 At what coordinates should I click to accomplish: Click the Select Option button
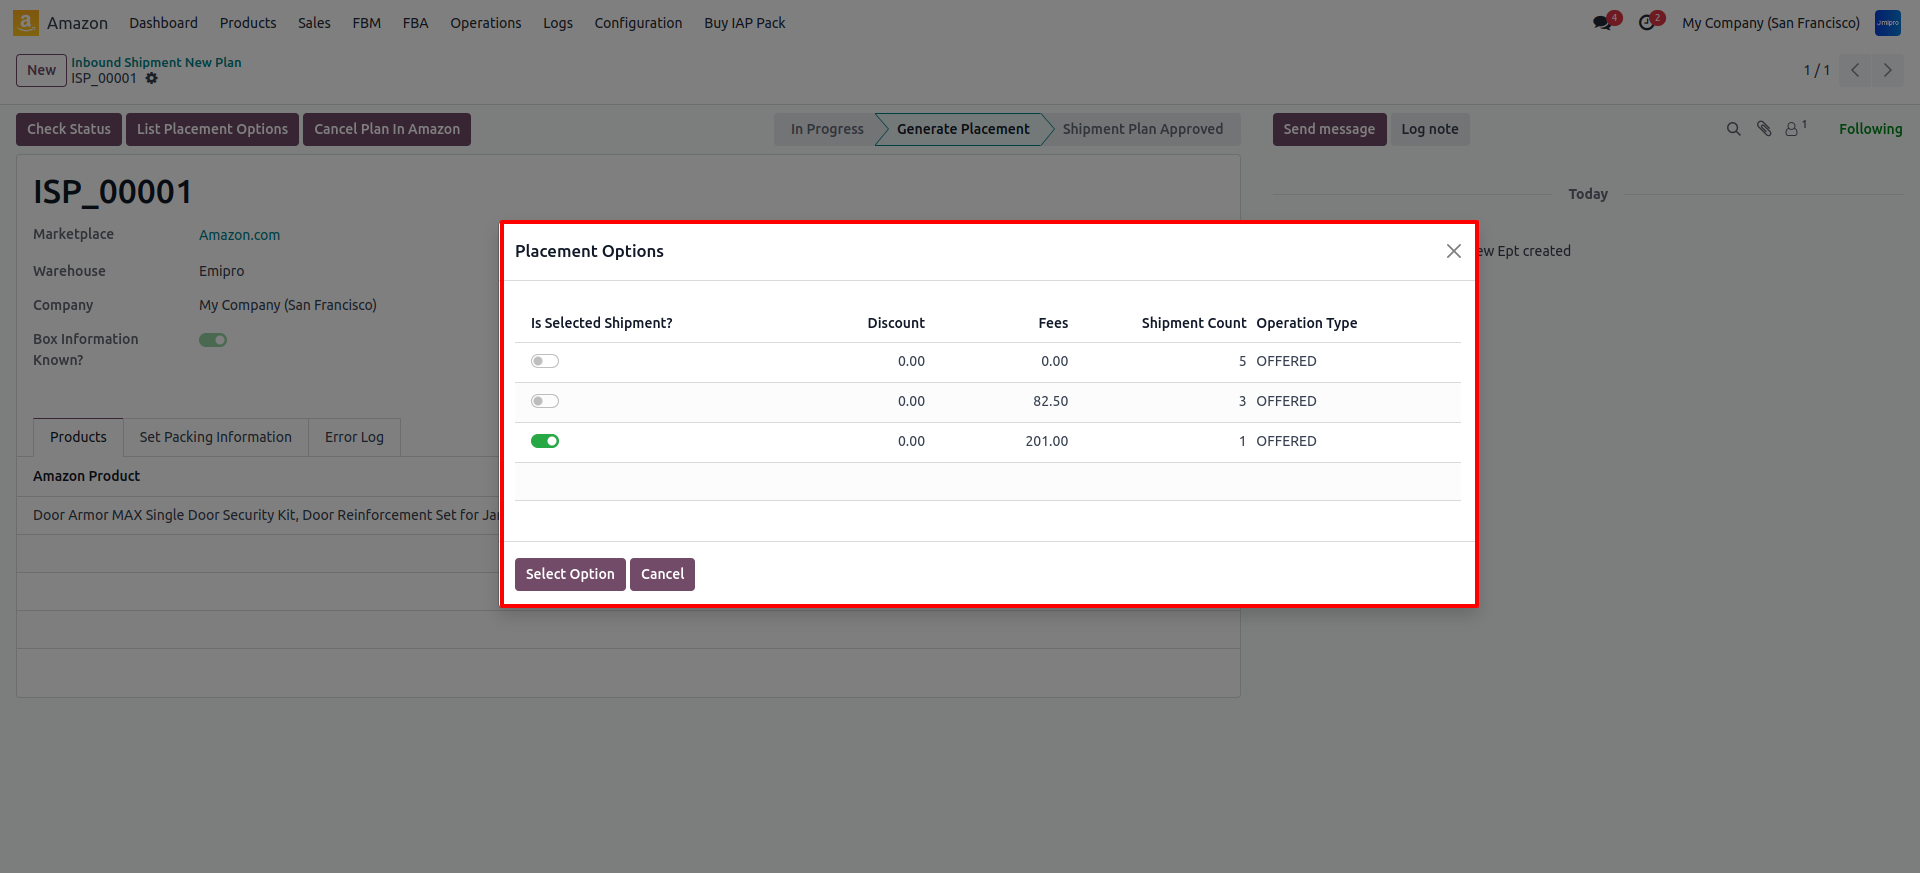[570, 574]
